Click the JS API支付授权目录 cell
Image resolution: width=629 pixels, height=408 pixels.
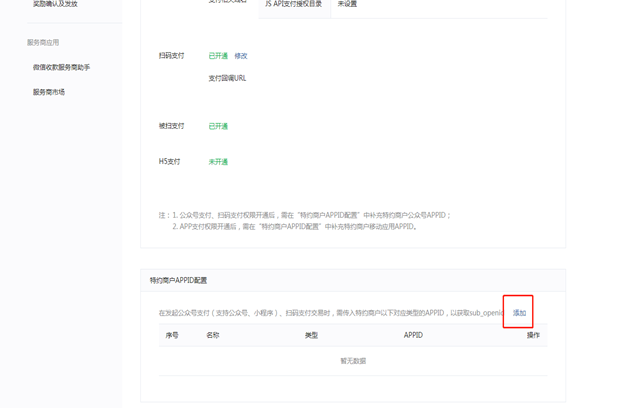click(294, 6)
